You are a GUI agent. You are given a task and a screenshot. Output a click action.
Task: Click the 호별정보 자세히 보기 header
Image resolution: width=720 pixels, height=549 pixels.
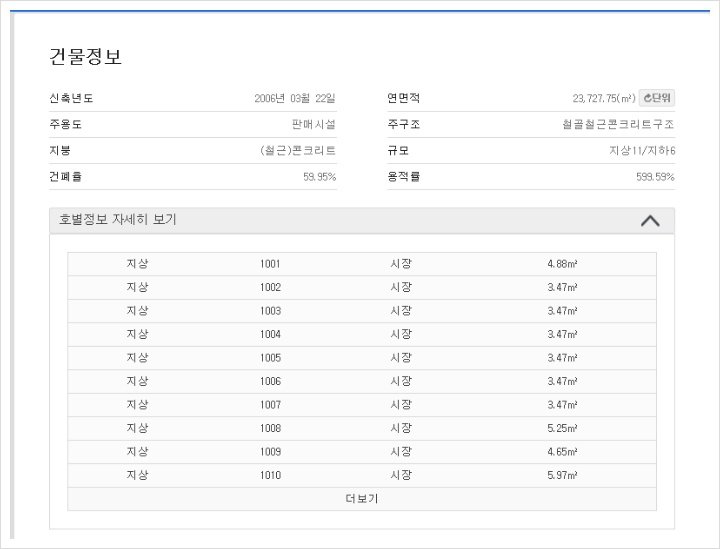coord(118,220)
